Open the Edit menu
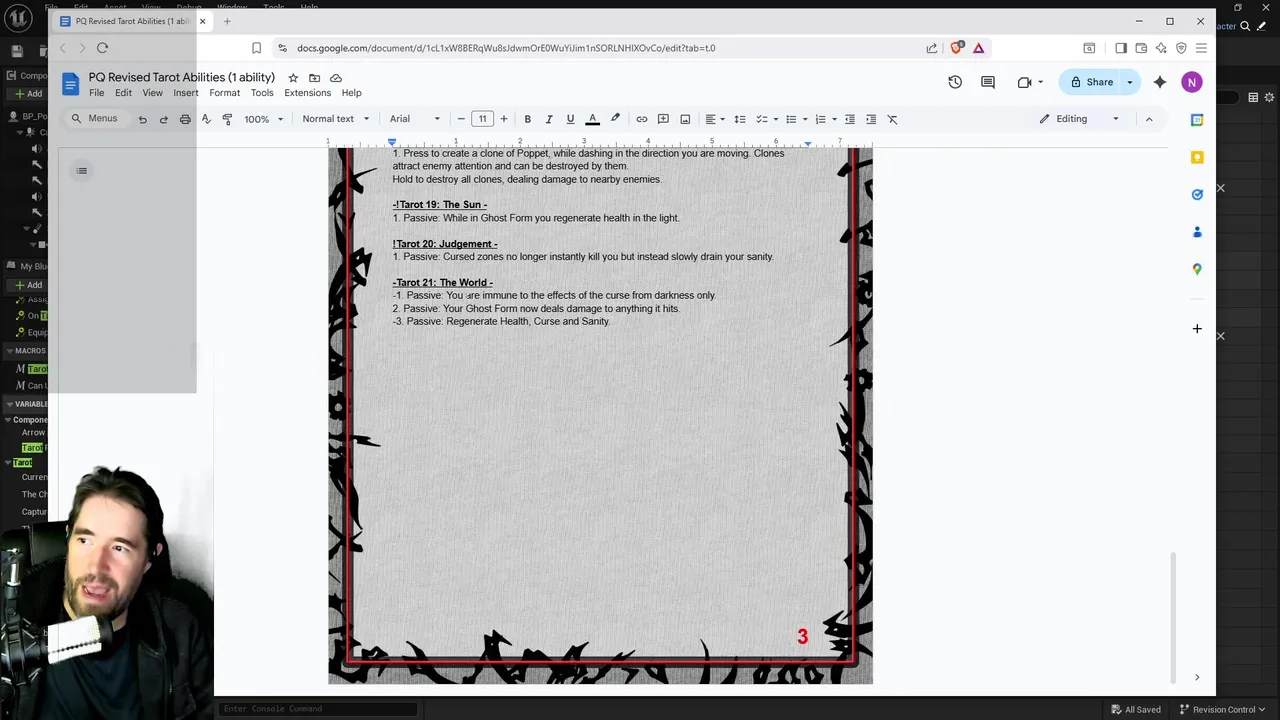The width and height of the screenshot is (1280, 720). tap(123, 93)
